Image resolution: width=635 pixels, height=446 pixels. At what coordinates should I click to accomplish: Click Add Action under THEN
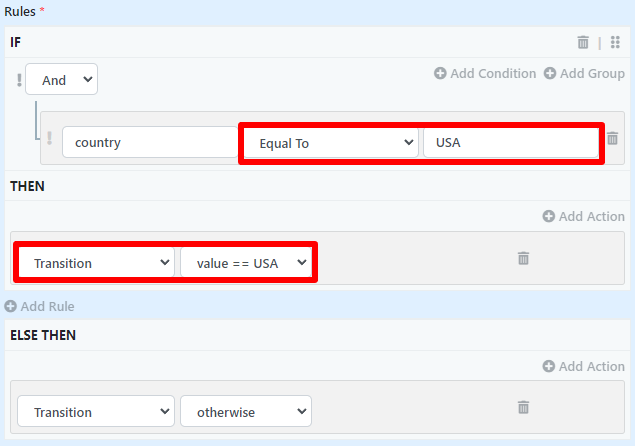(x=583, y=216)
